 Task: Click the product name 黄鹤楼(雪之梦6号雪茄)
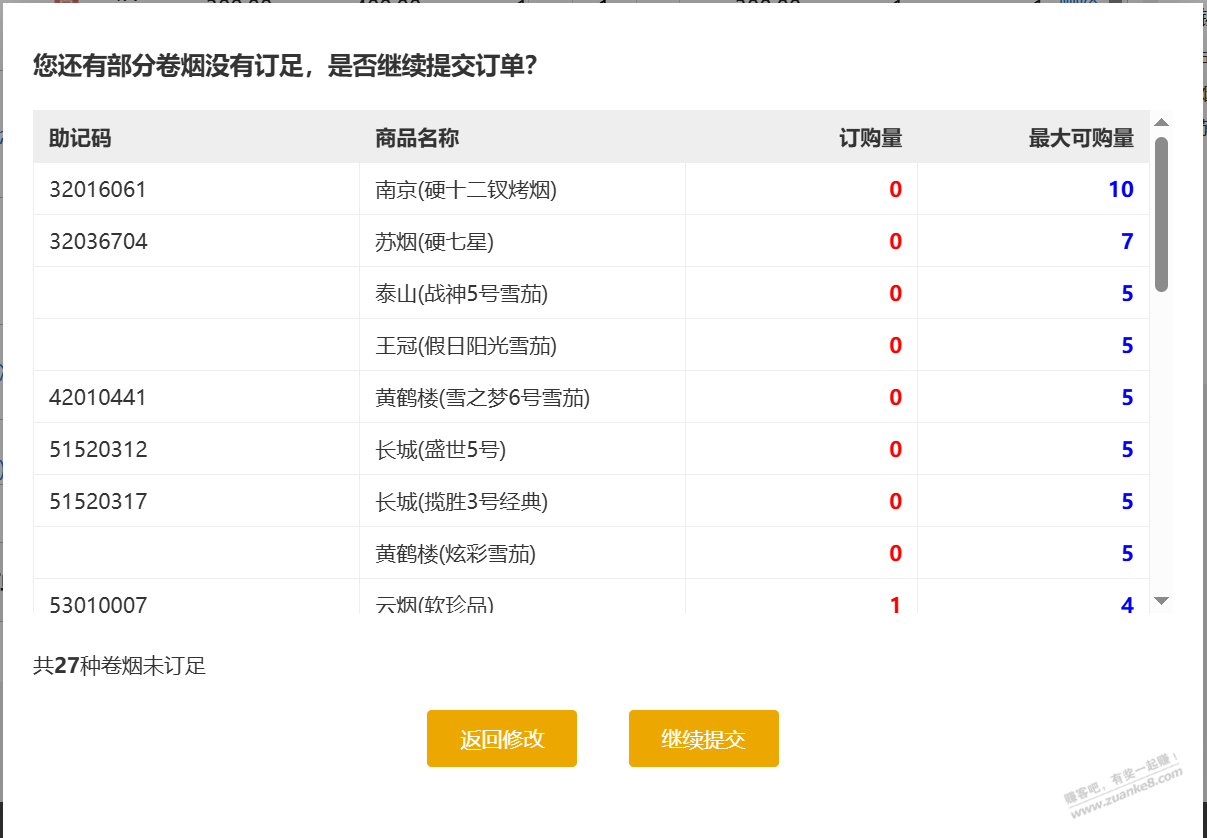point(483,397)
